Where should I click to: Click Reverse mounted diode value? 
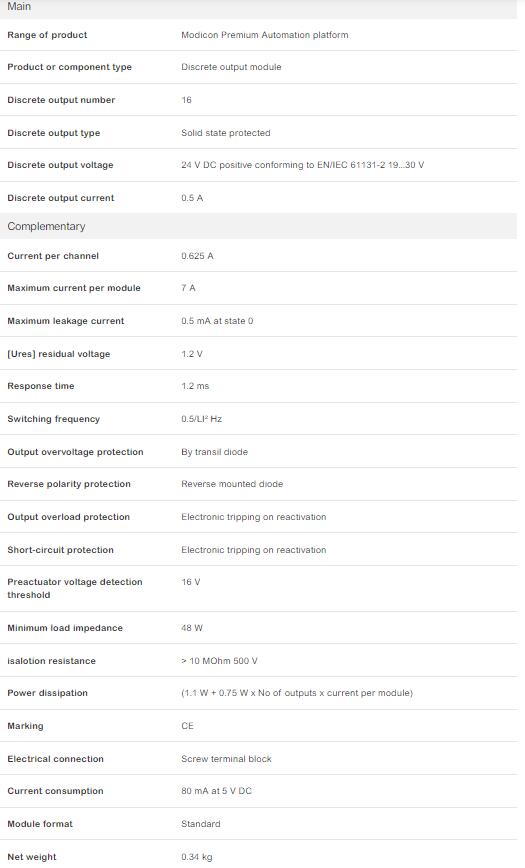click(x=232, y=484)
